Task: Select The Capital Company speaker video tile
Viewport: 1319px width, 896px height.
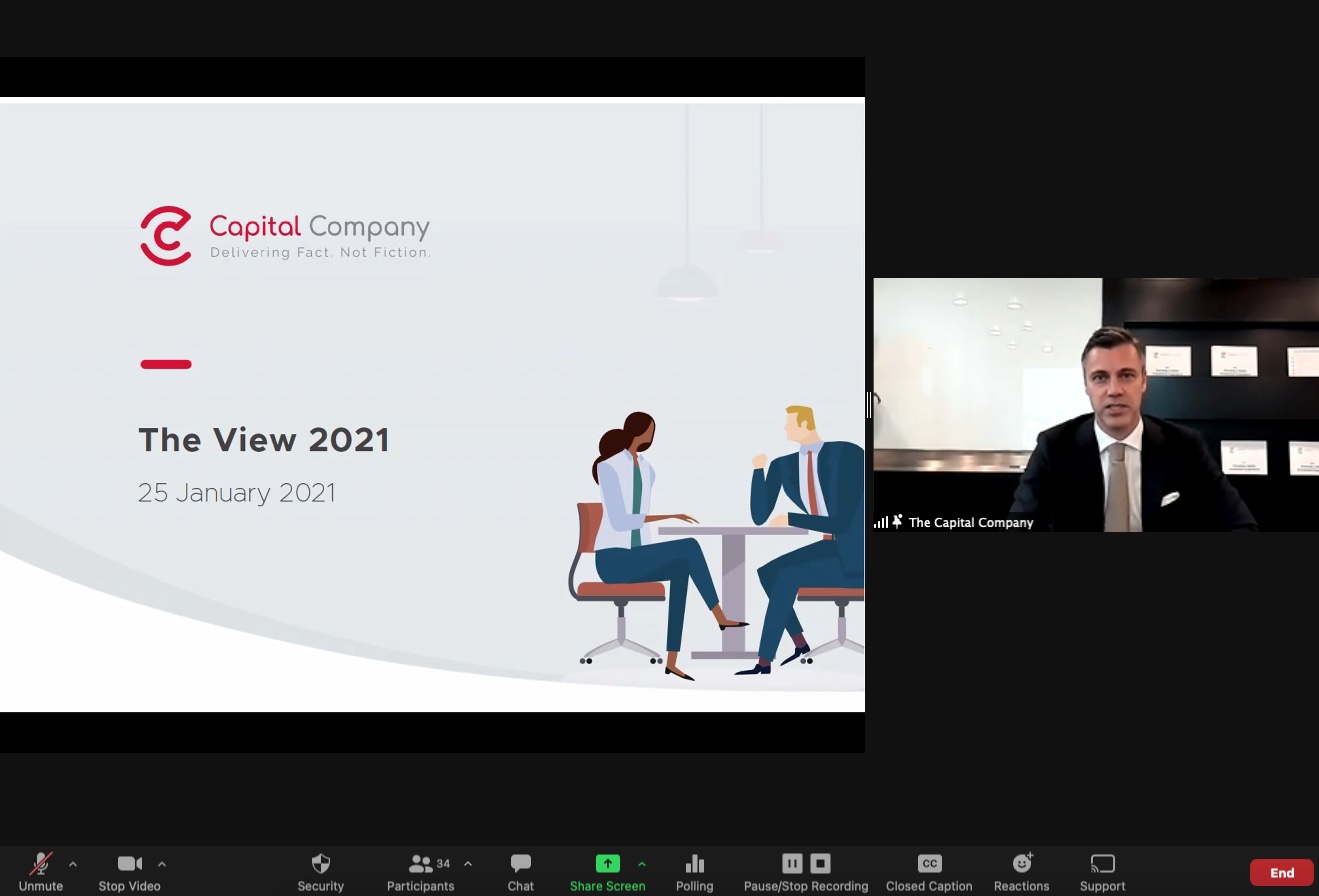Action: (1095, 404)
